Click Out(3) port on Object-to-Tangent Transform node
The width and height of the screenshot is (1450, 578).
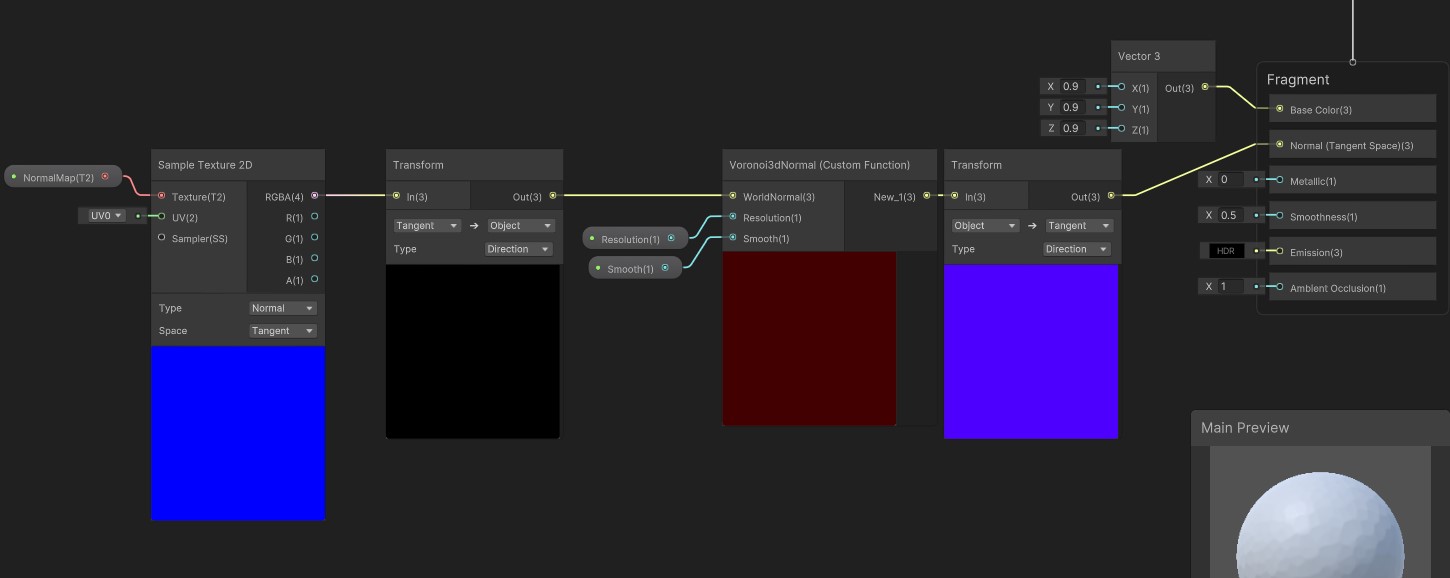1110,196
